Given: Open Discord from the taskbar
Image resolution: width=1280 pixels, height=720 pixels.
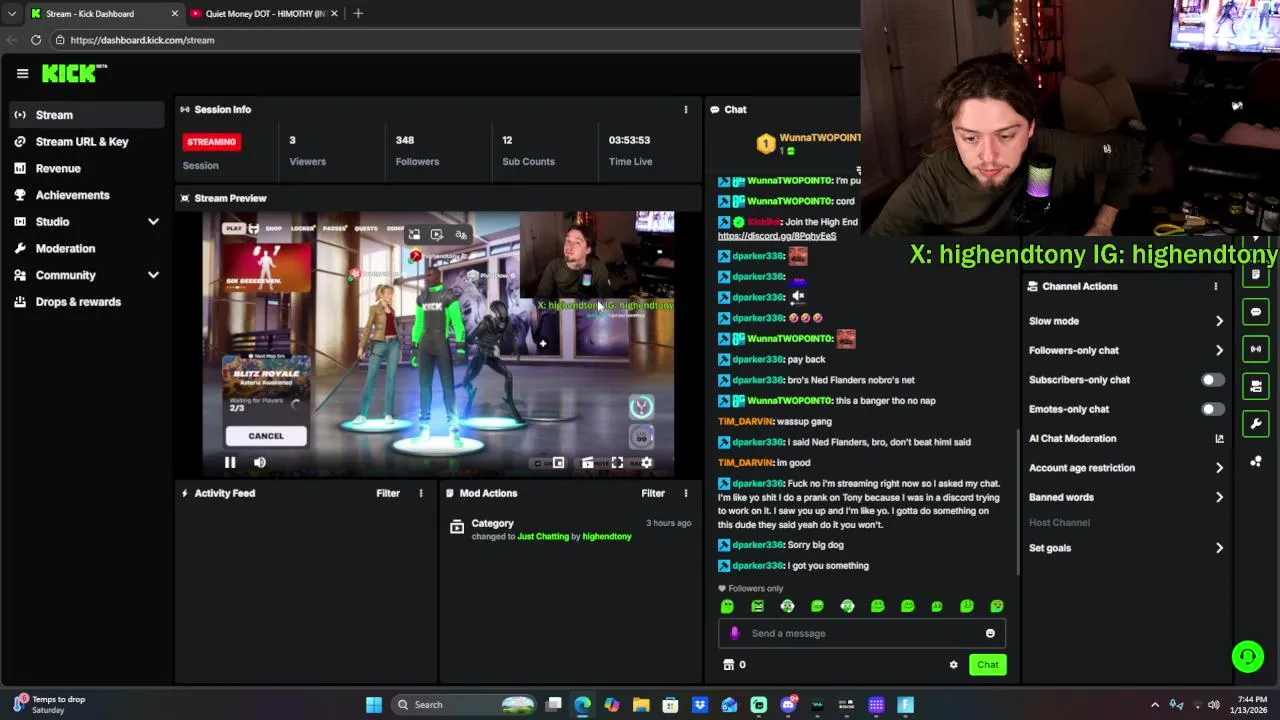Looking at the screenshot, I should (x=788, y=705).
